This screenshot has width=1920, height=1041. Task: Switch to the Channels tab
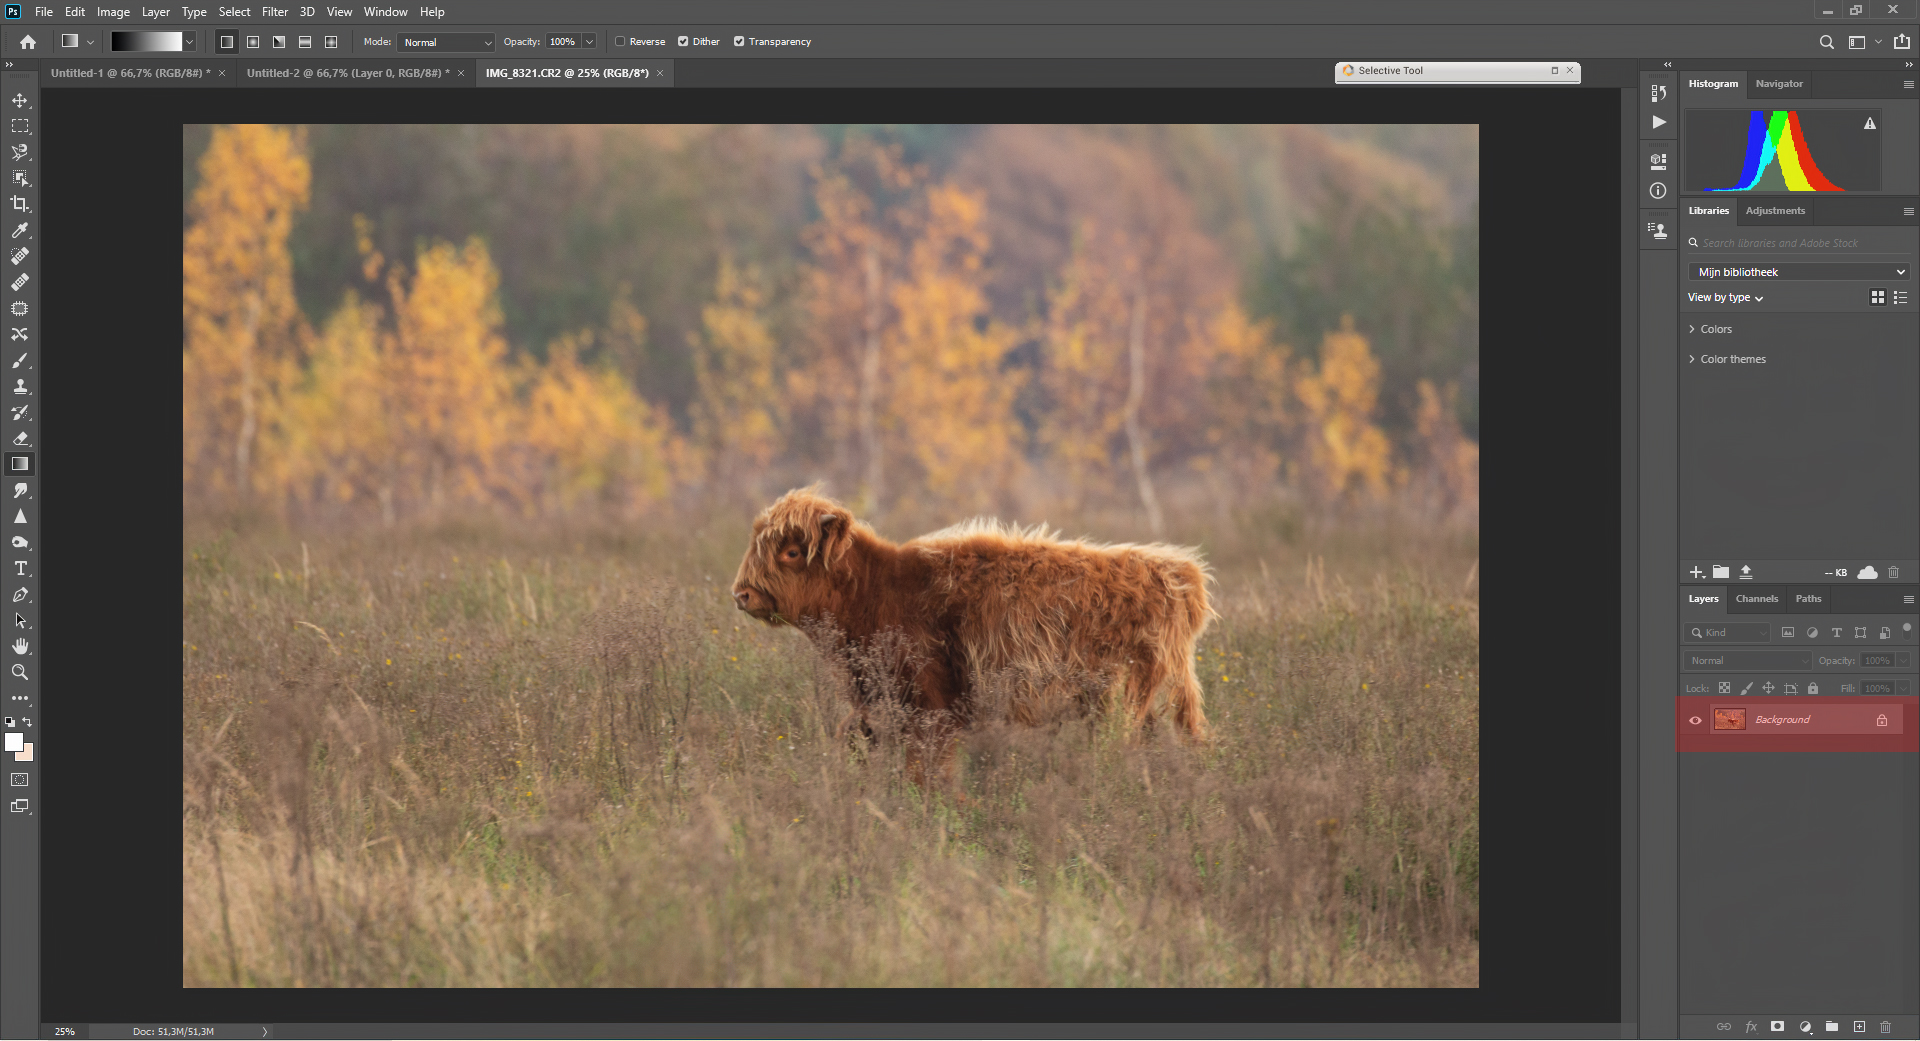coord(1756,599)
